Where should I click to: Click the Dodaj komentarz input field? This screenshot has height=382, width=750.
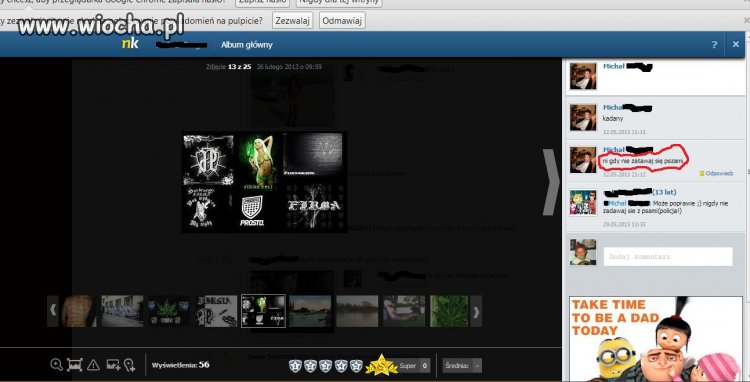click(x=668, y=257)
